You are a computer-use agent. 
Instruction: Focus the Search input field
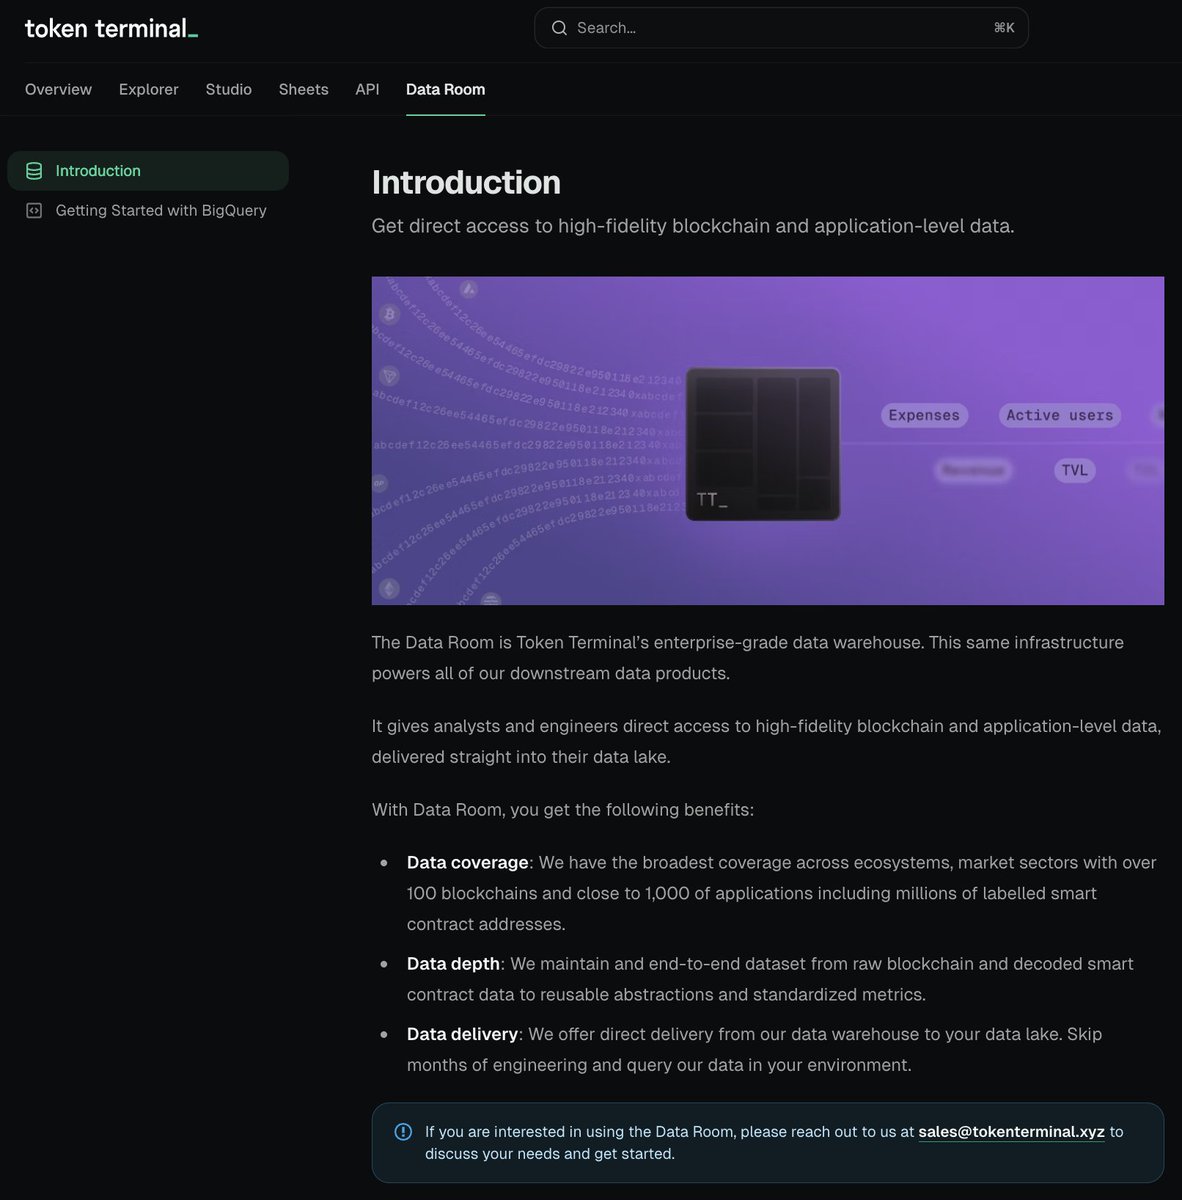click(x=781, y=28)
